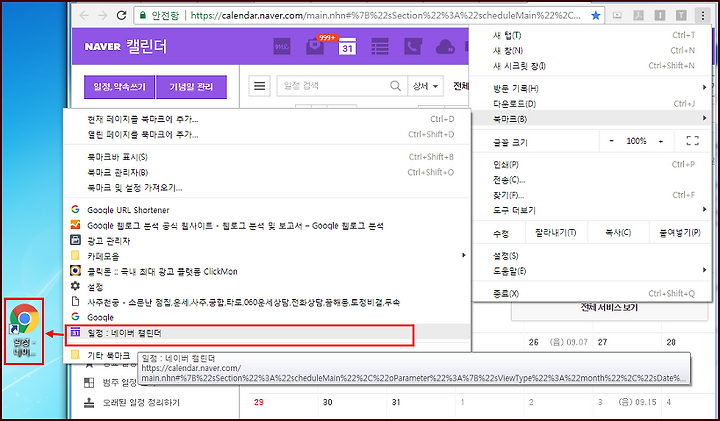This screenshot has width=720, height=421.
Task: Open Chrome's three-dot menu button
Action: click(703, 16)
